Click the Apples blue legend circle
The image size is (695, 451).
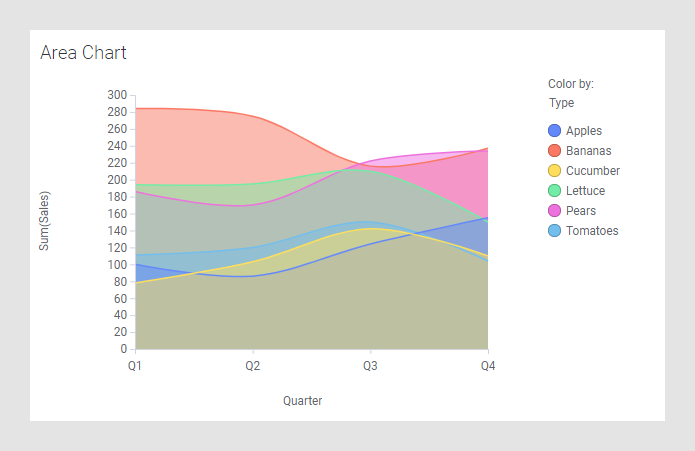(555, 131)
